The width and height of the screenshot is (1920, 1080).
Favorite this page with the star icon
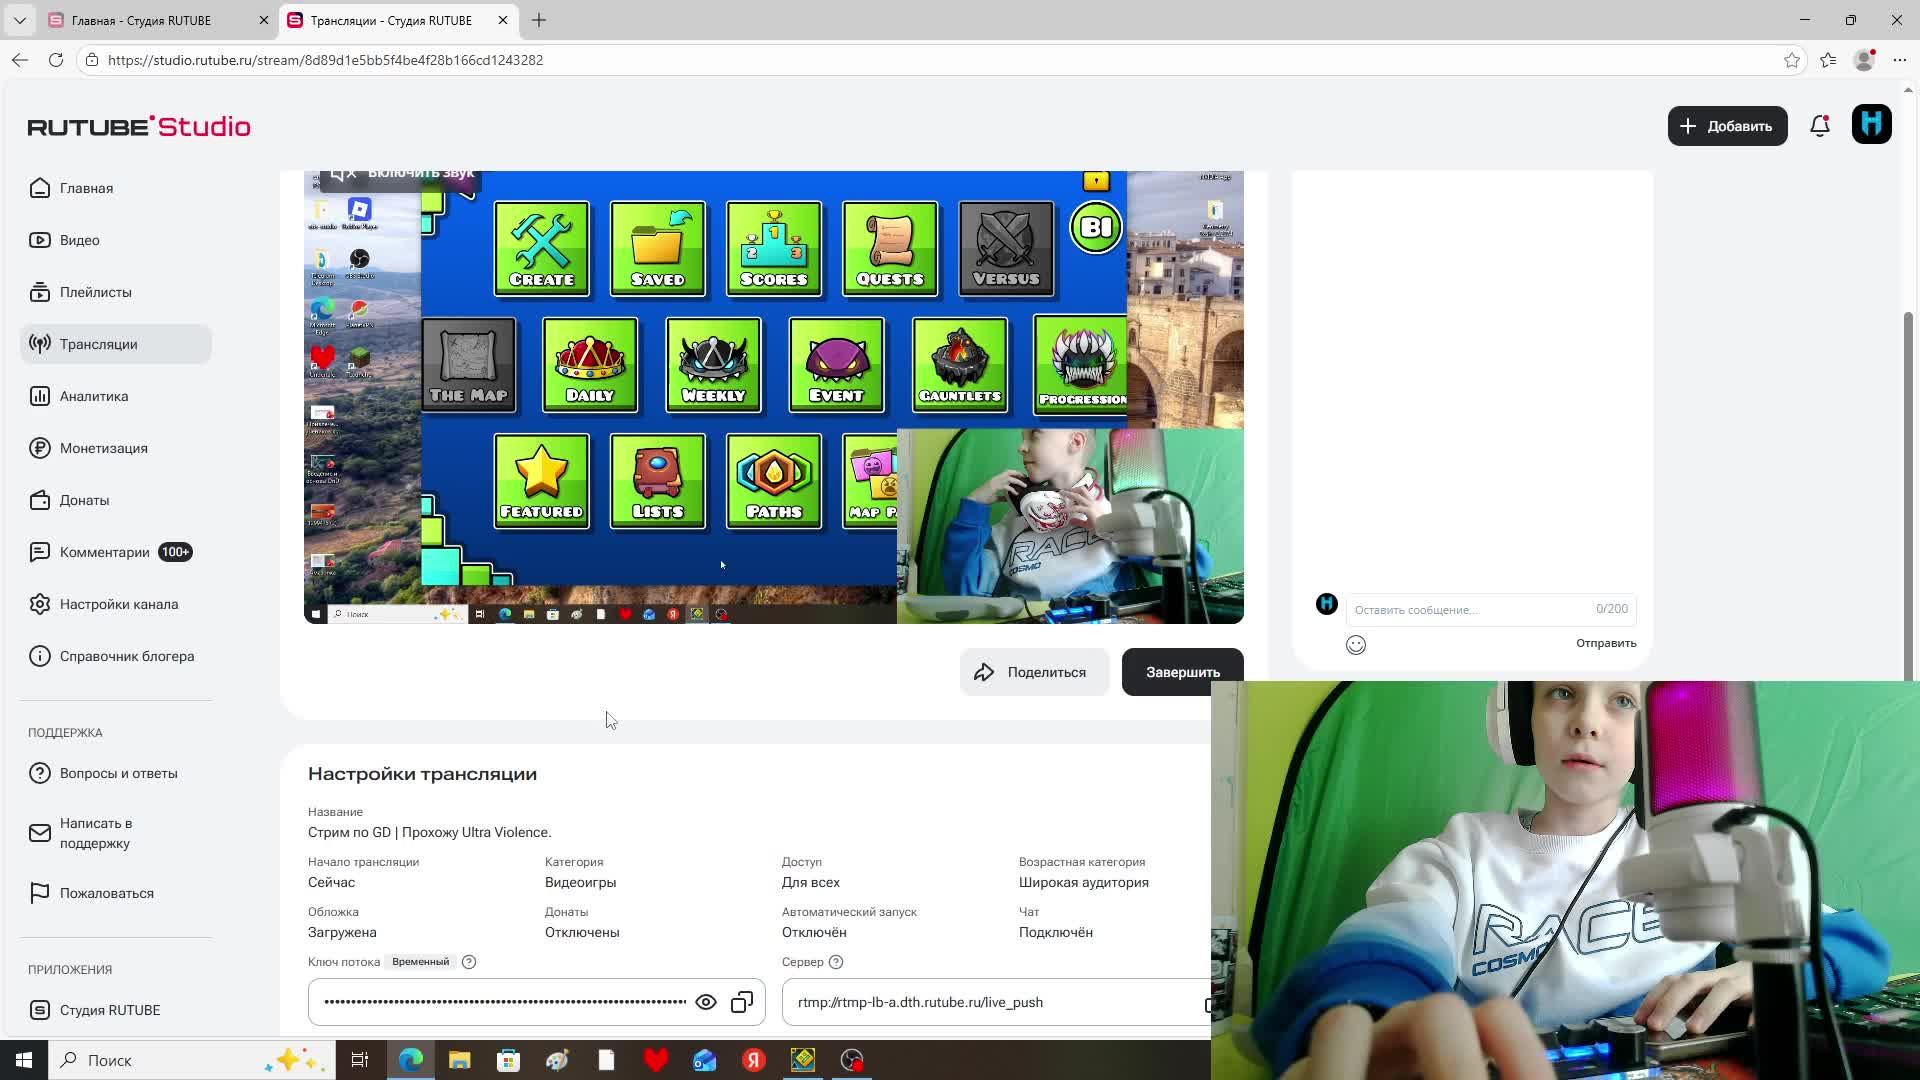click(1792, 60)
